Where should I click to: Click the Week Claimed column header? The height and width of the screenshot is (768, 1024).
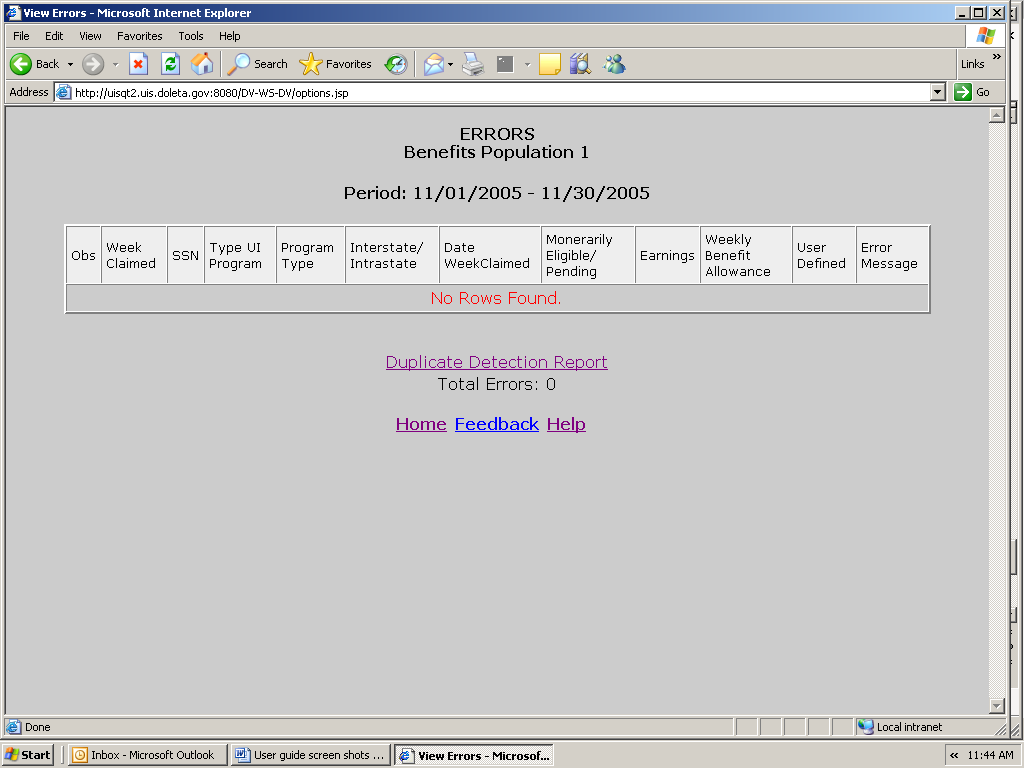(x=134, y=255)
